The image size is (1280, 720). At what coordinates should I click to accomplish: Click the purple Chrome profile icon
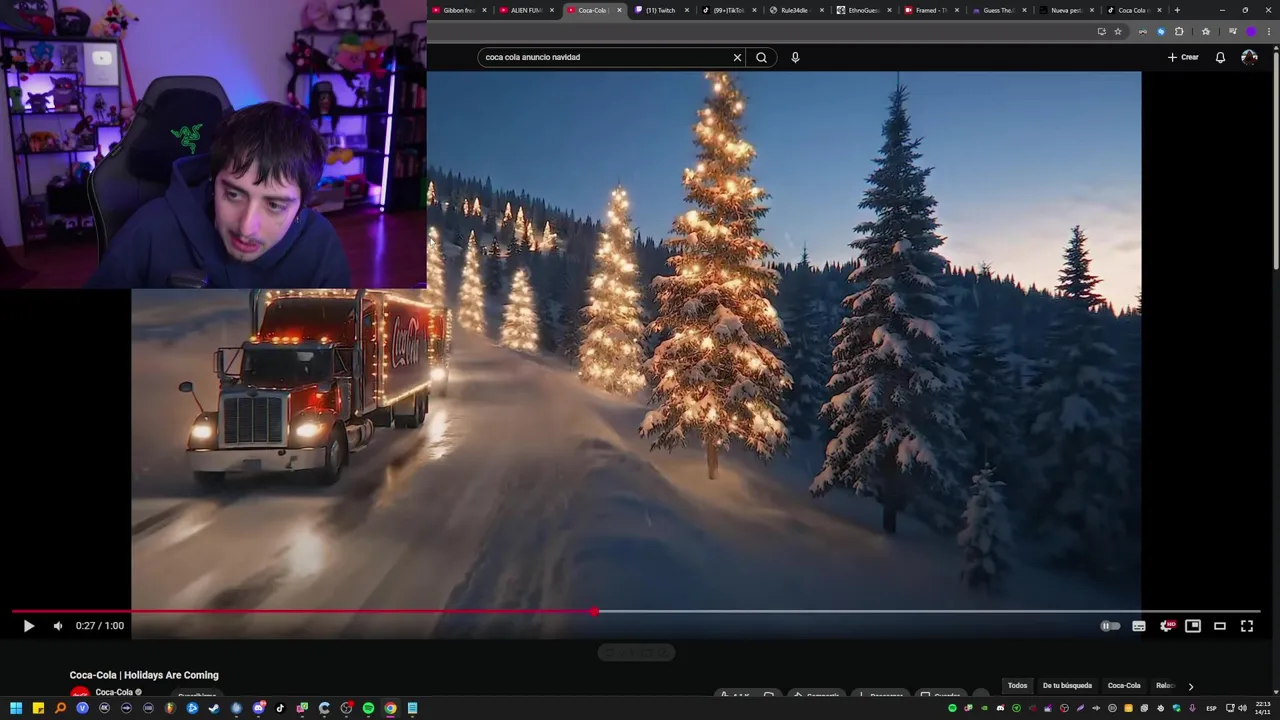(1250, 31)
